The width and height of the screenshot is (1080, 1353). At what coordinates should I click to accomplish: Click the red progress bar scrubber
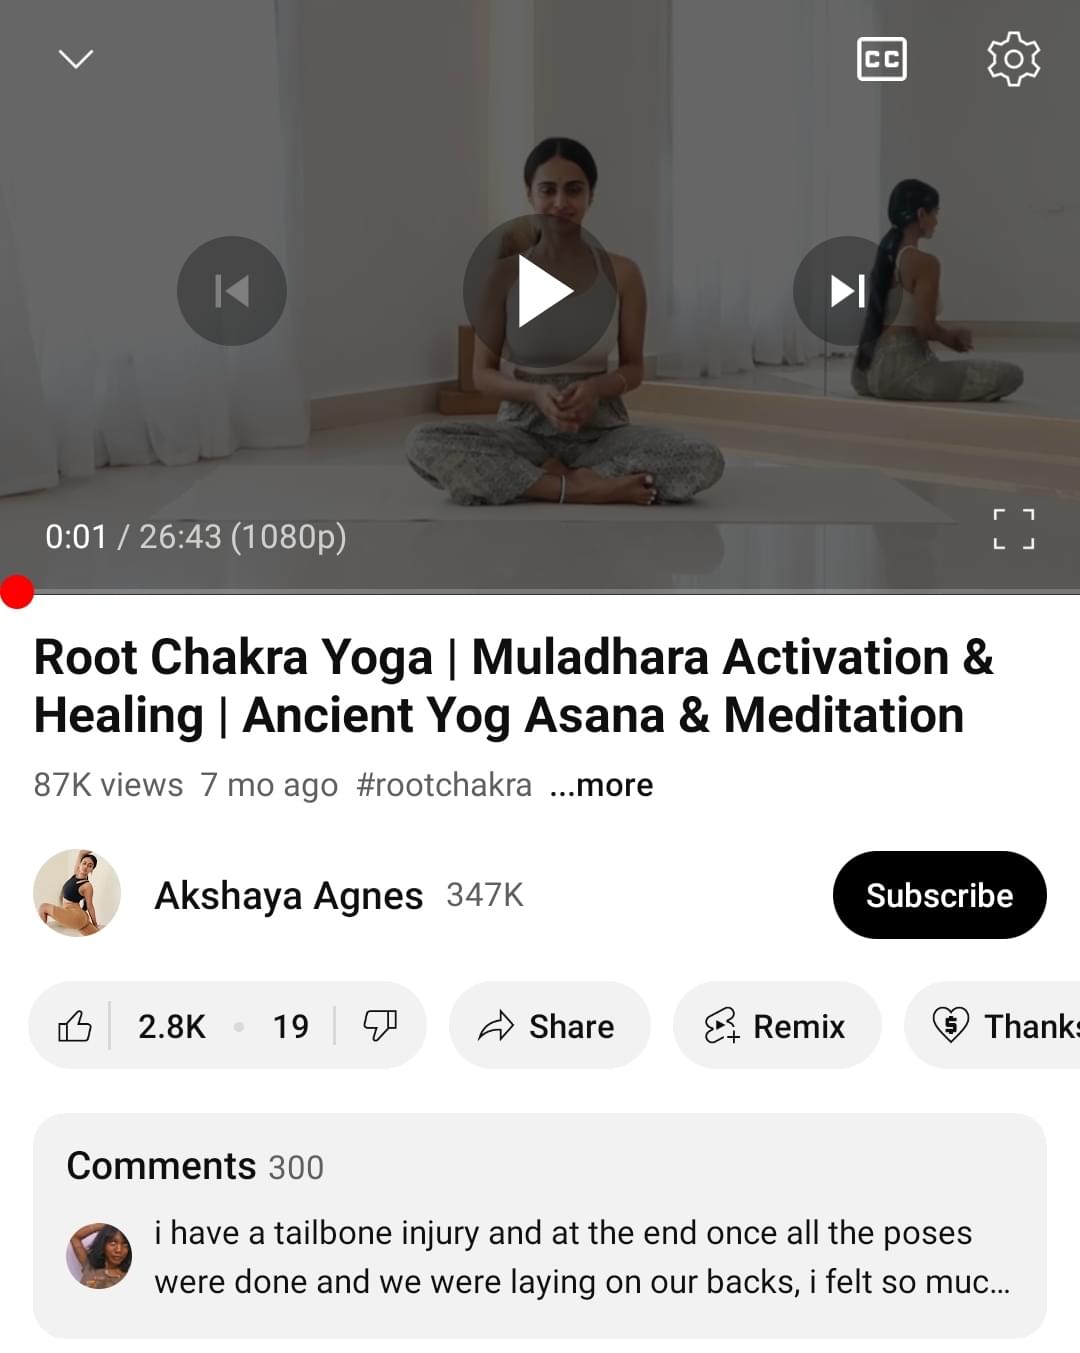coord(17,592)
